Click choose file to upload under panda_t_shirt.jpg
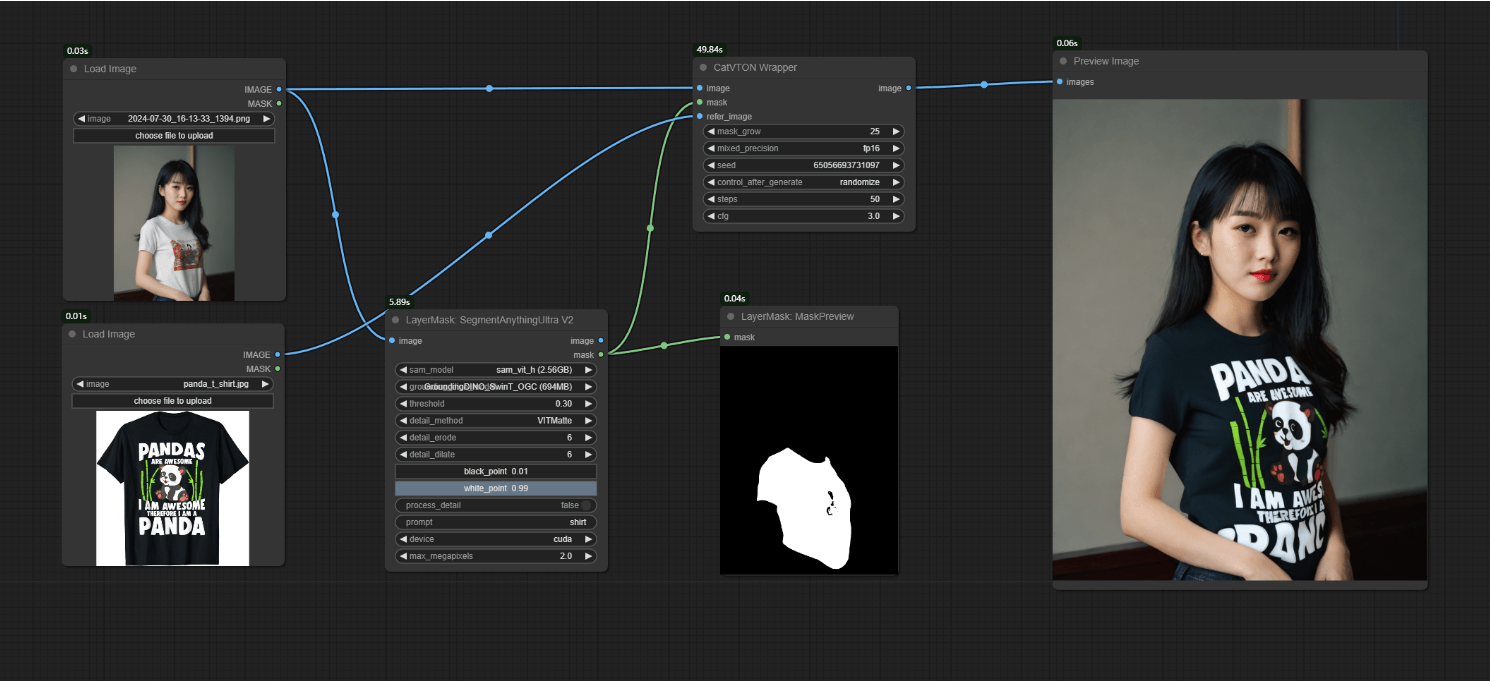 173,401
